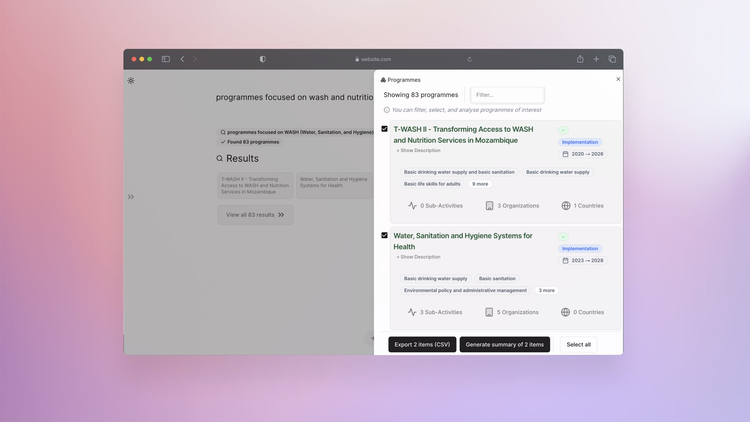Expand the '9 more' tags chip
Screen dimensions: 750x422
pyautogui.click(x=480, y=184)
